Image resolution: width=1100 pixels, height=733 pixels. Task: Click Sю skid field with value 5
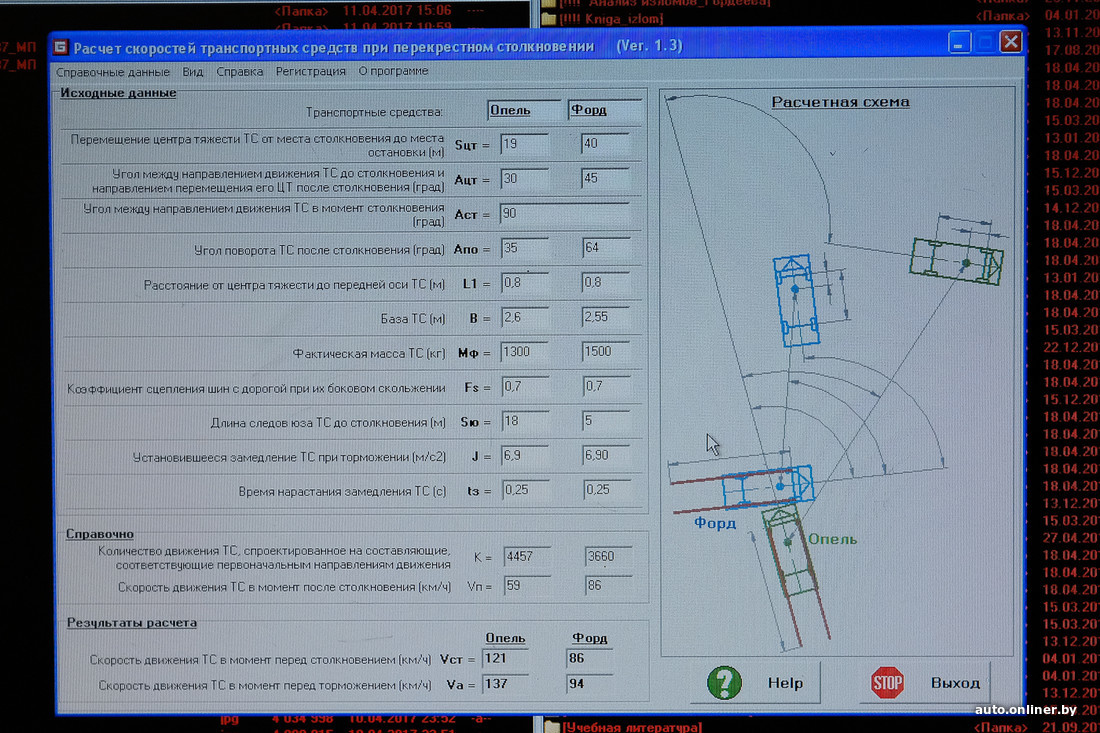[x=607, y=421]
